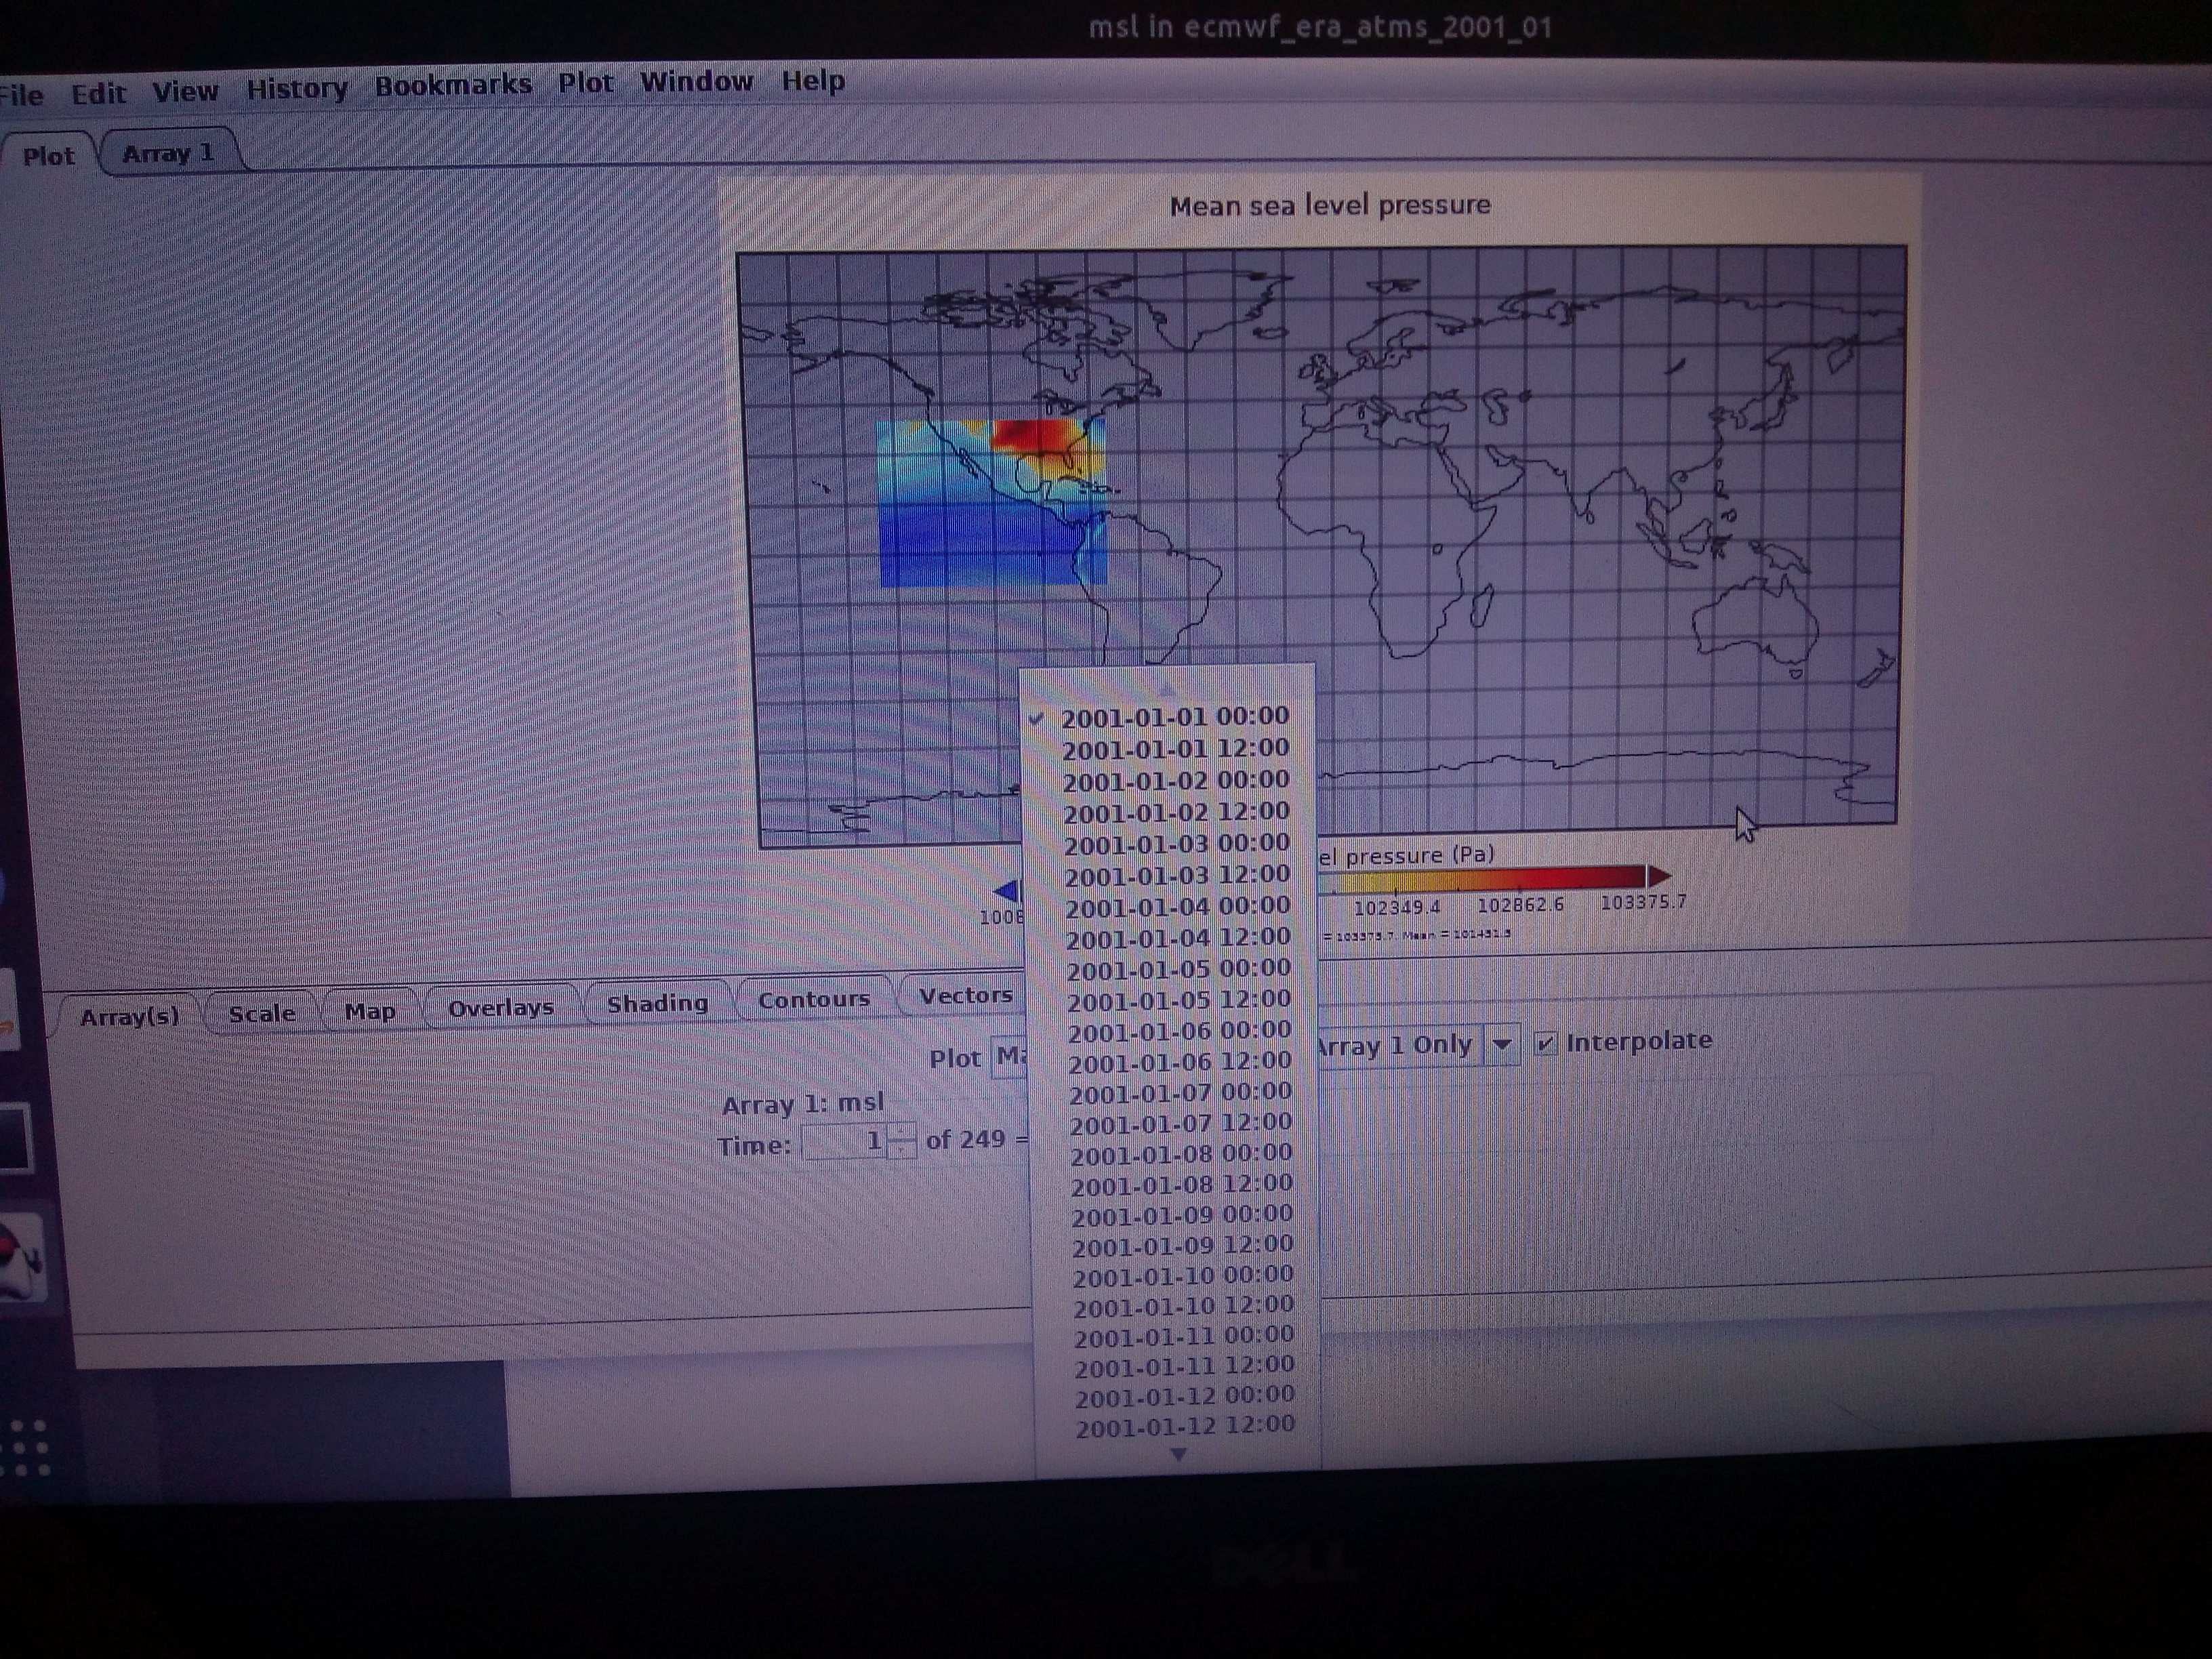Open the Contours settings tab

click(x=813, y=1000)
